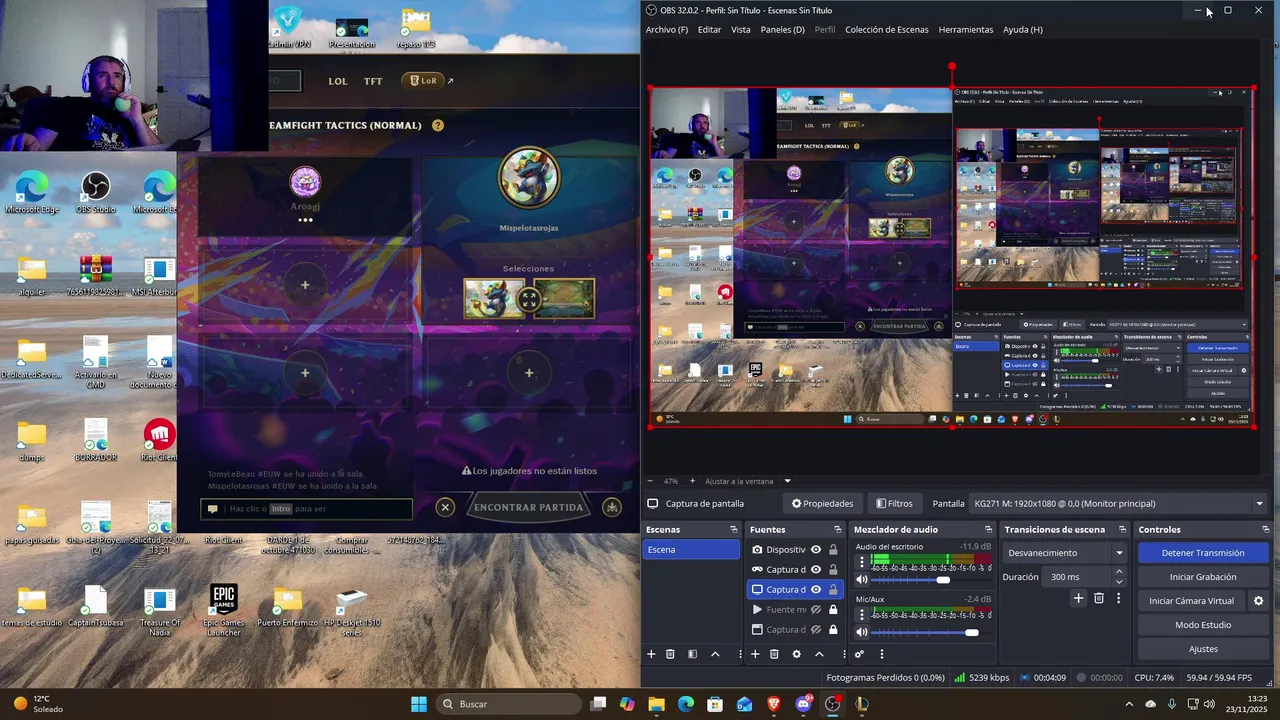
Task: Hide the selected Captura source eye icon
Action: pos(816,590)
